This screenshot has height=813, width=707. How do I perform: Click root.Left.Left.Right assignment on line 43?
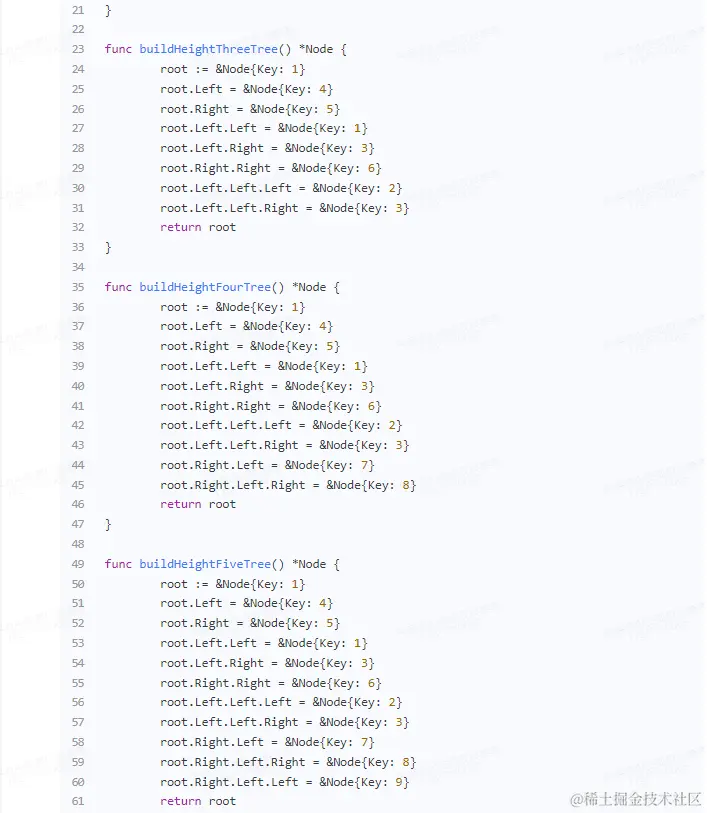(285, 445)
